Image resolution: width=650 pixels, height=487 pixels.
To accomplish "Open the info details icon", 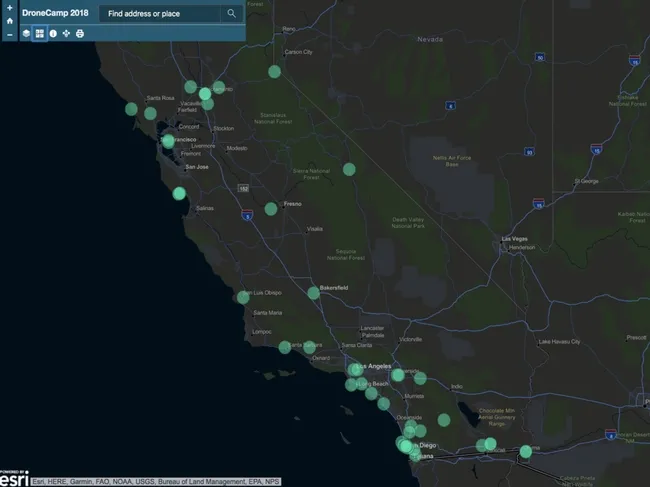I will click(53, 33).
